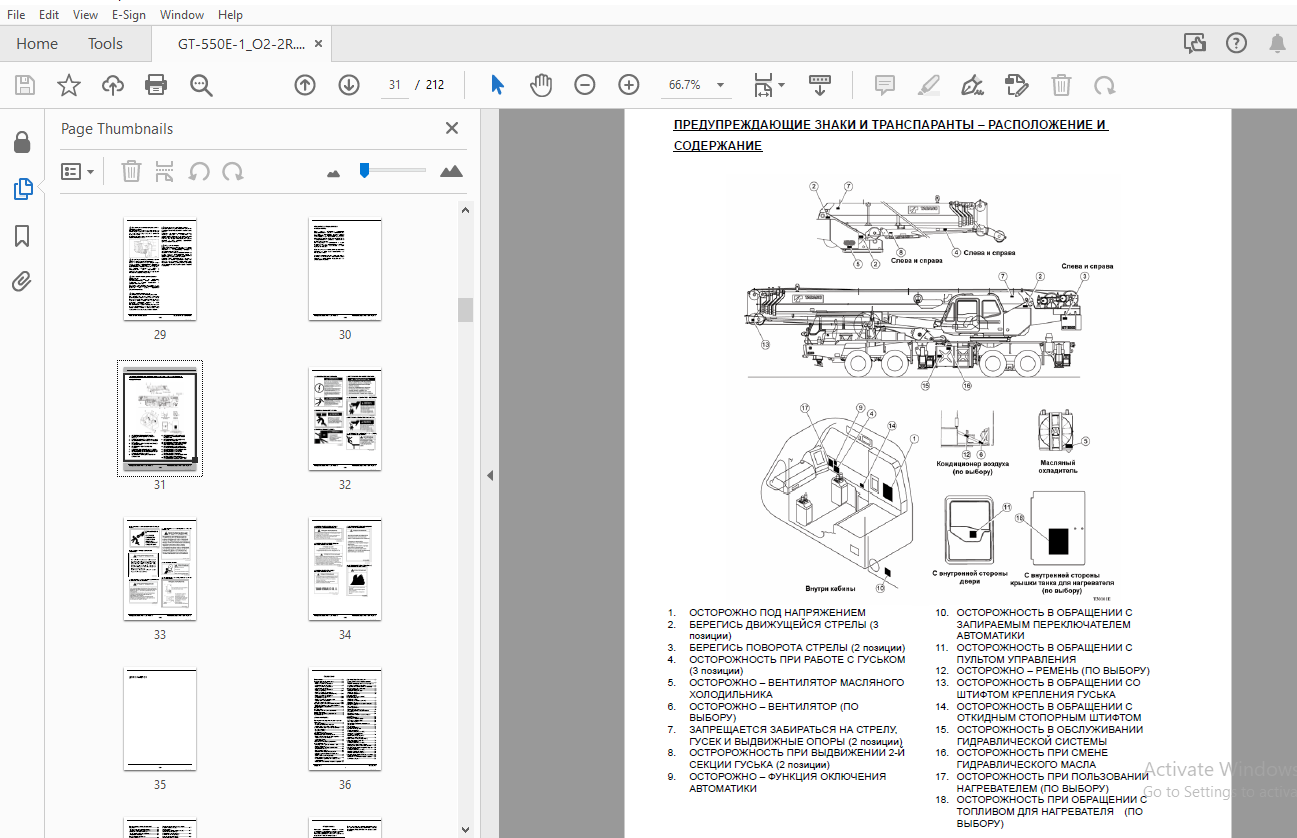This screenshot has width=1297, height=838.
Task: Click the rotate icon in main toolbar
Action: tap(1105, 85)
